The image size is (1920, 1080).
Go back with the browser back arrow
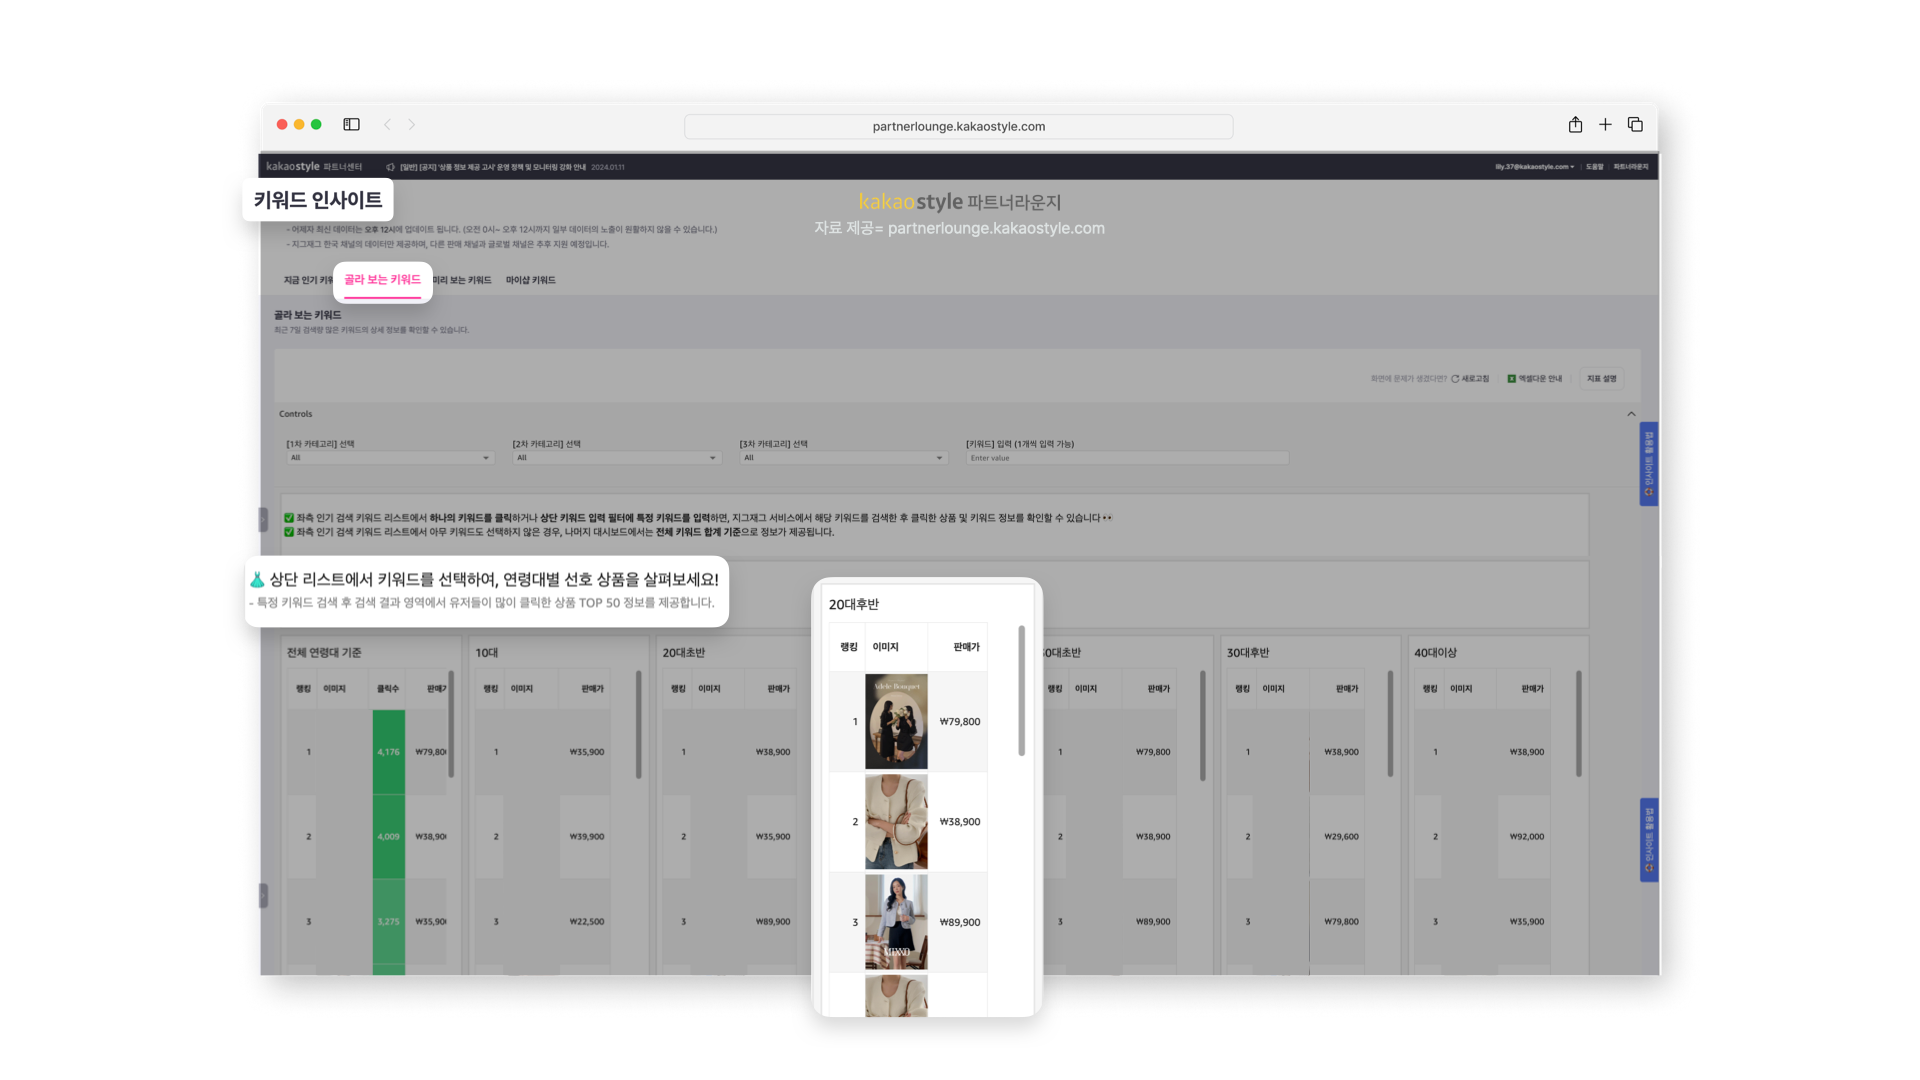click(x=387, y=125)
